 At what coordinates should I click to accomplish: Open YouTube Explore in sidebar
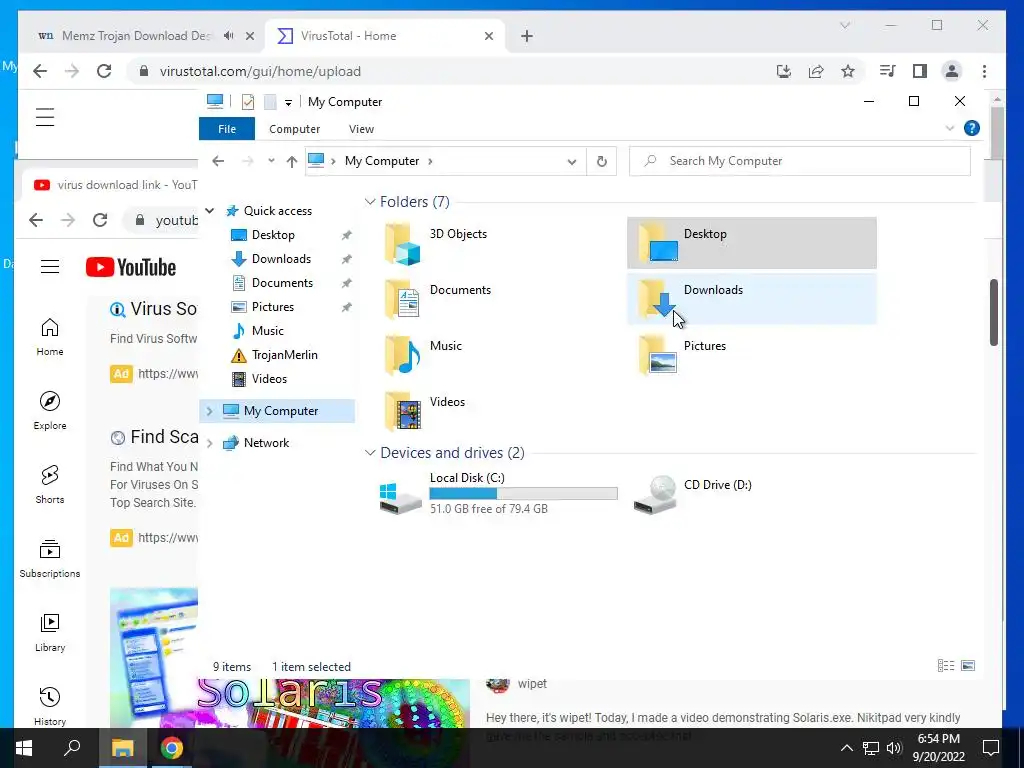click(50, 411)
